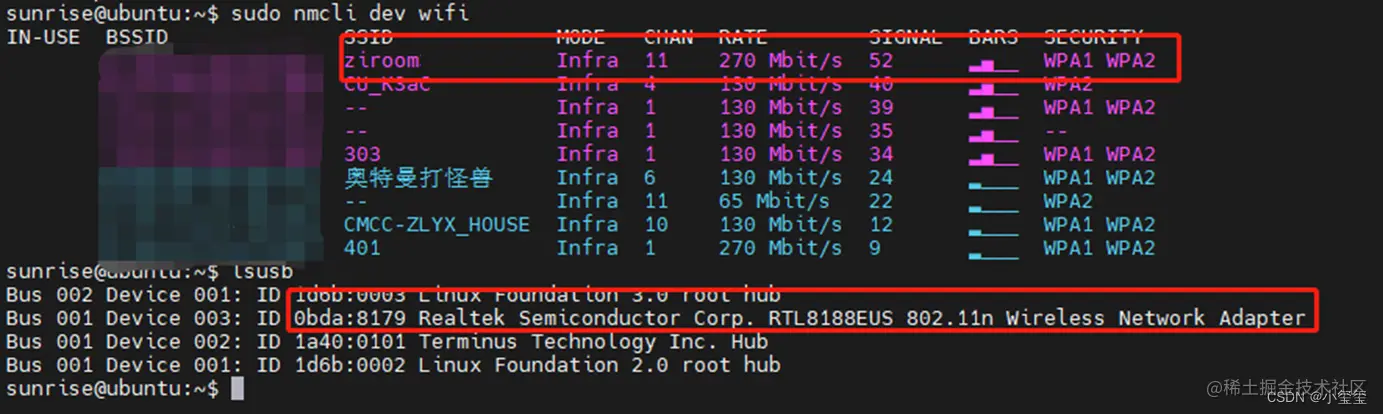Click the "65 Mbit/s" rate value
Screen dimensions: 1383x414
tap(774, 201)
